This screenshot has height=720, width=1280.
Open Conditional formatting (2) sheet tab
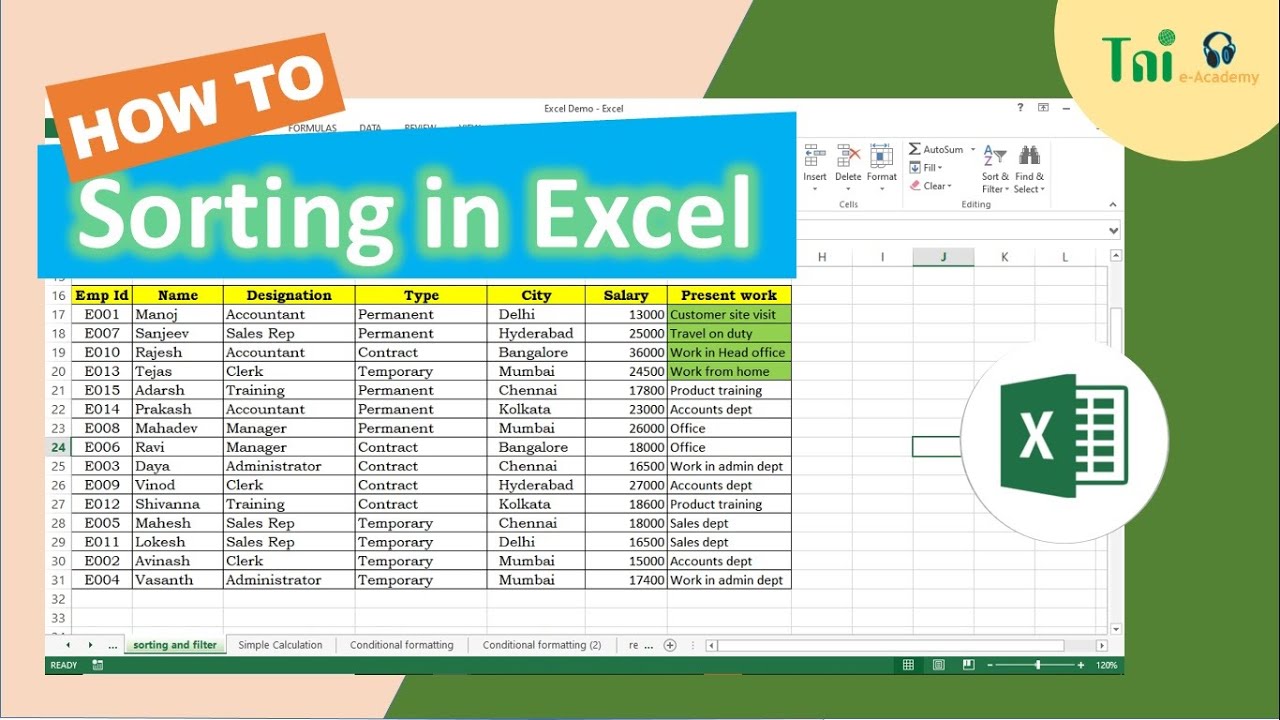[542, 645]
